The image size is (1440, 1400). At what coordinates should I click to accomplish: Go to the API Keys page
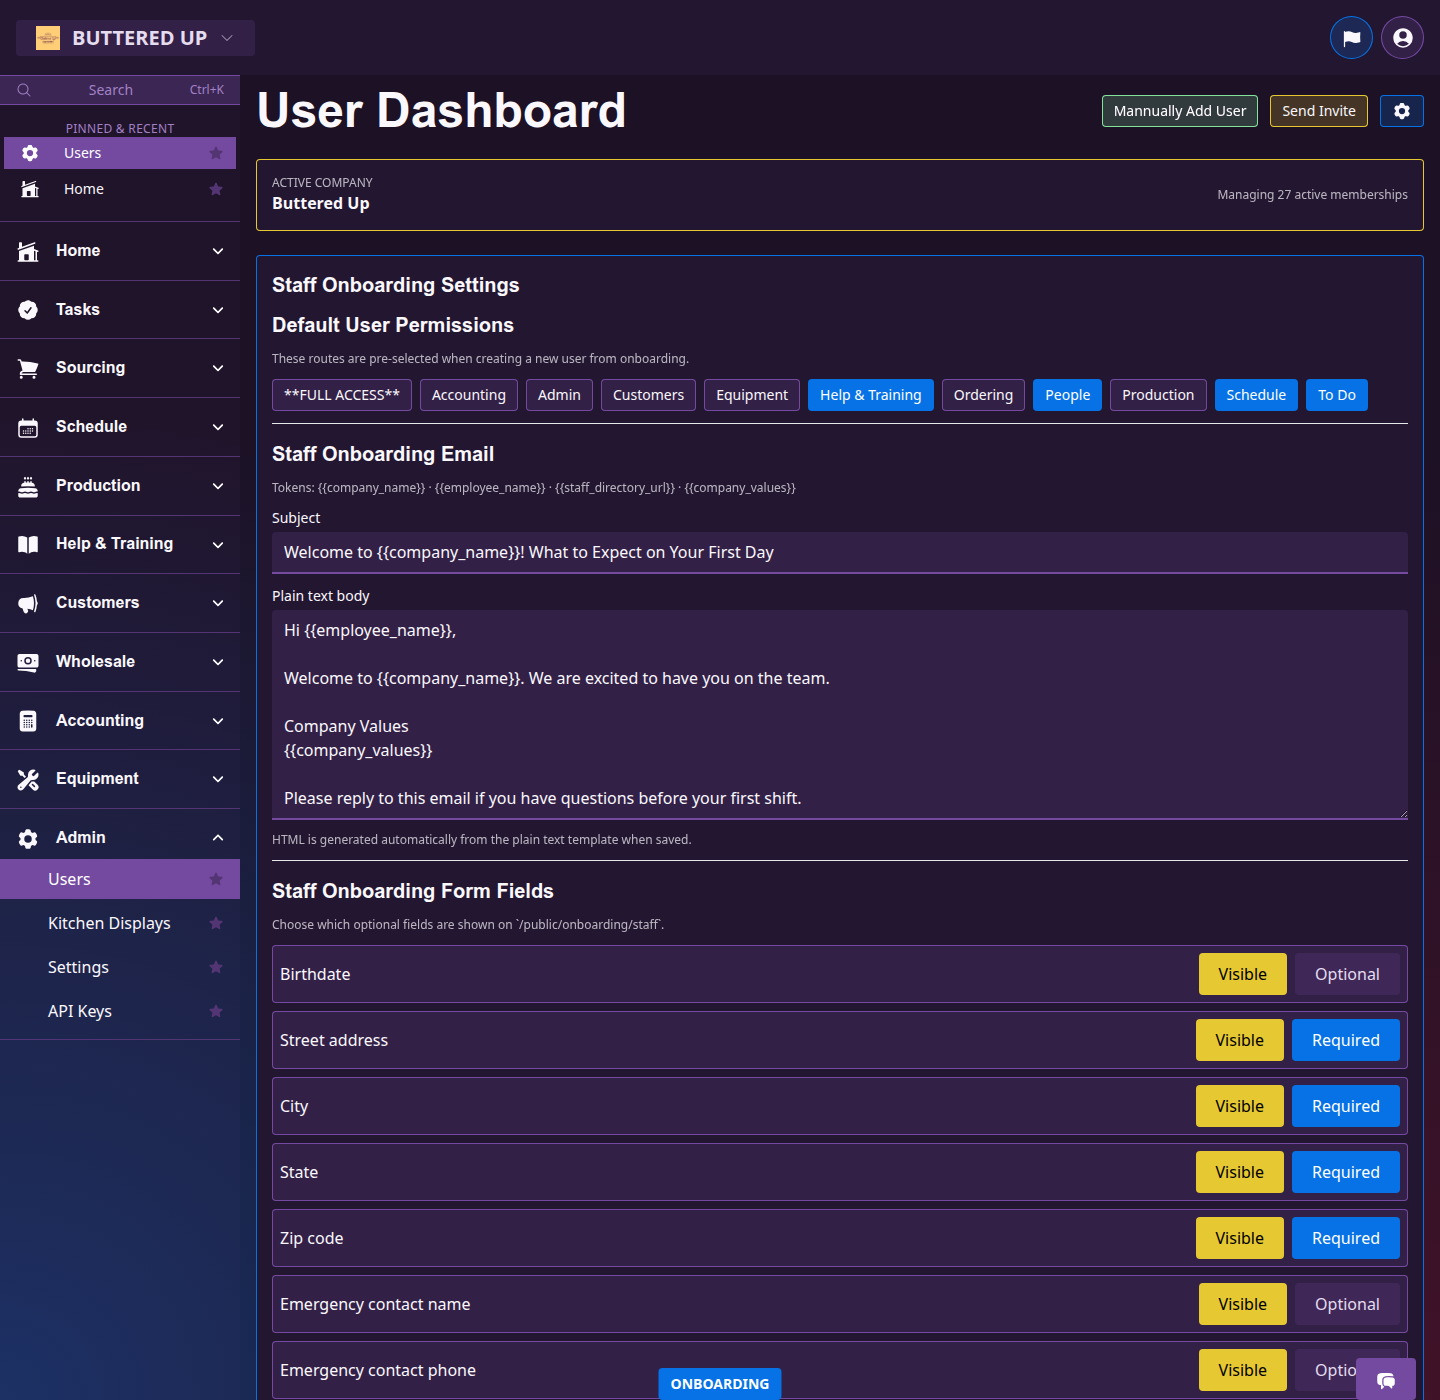tap(79, 1011)
